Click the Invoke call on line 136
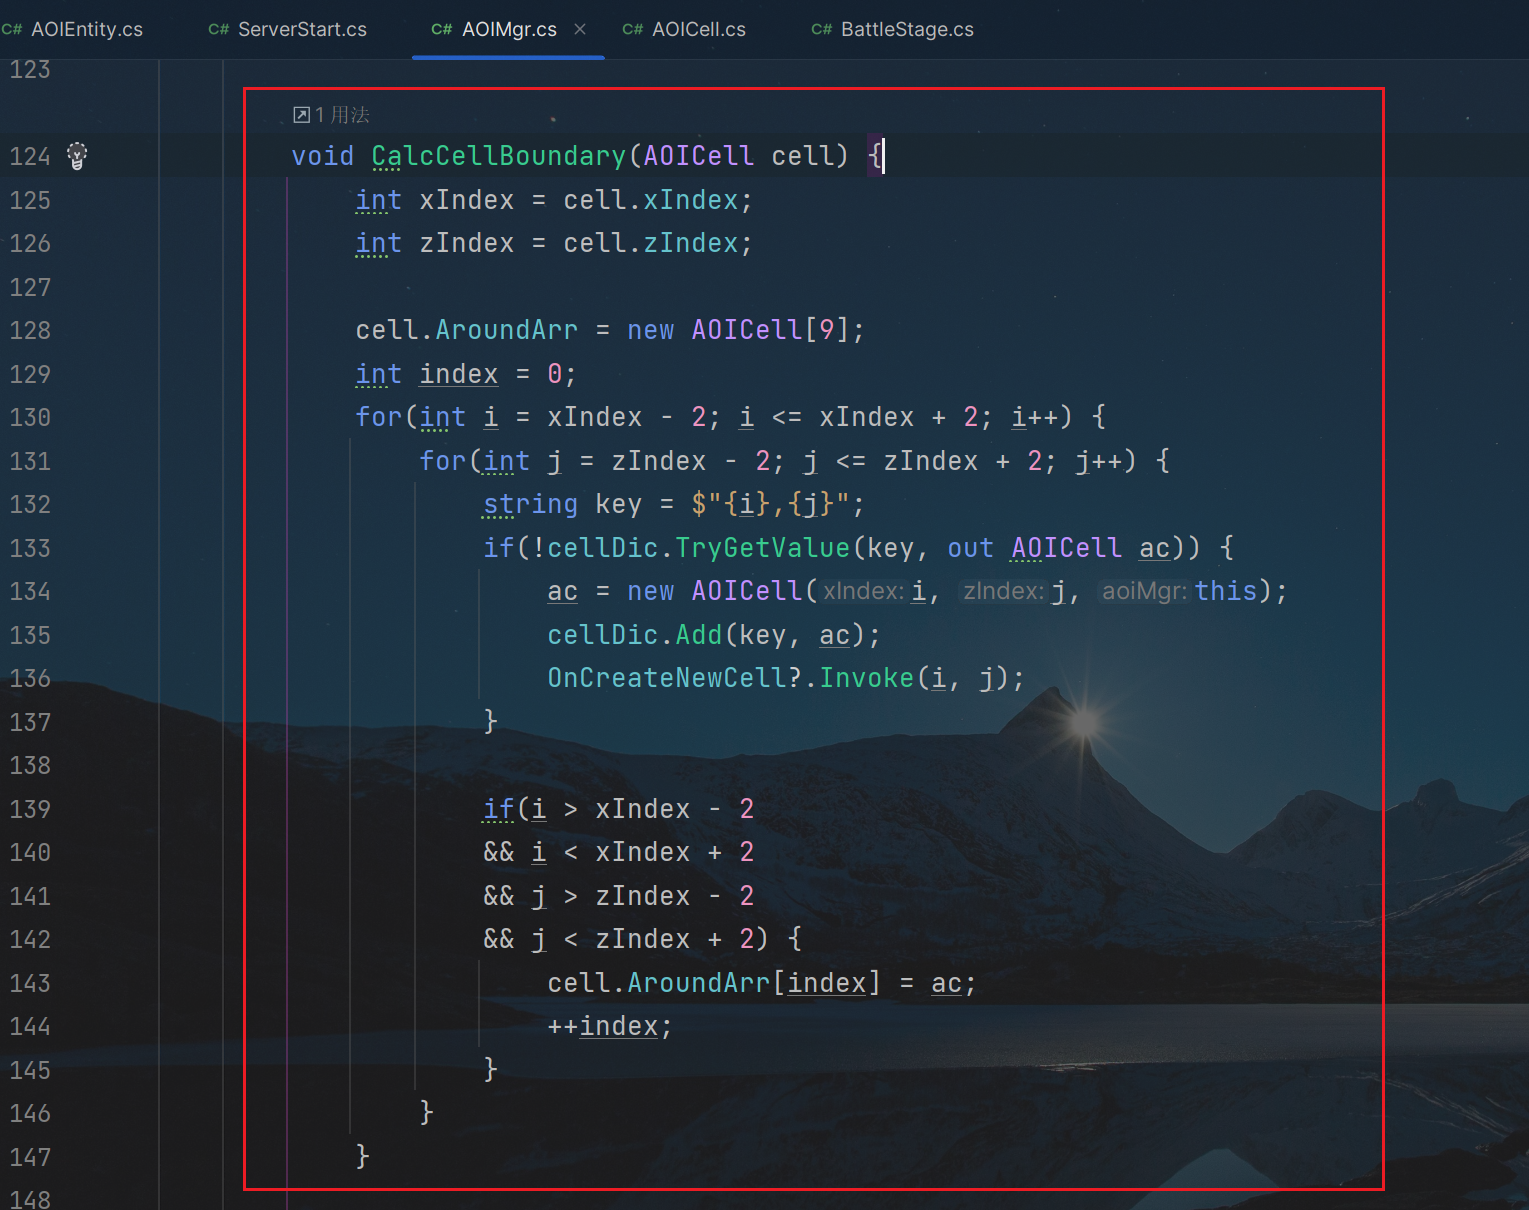The width and height of the screenshot is (1529, 1210). (866, 678)
